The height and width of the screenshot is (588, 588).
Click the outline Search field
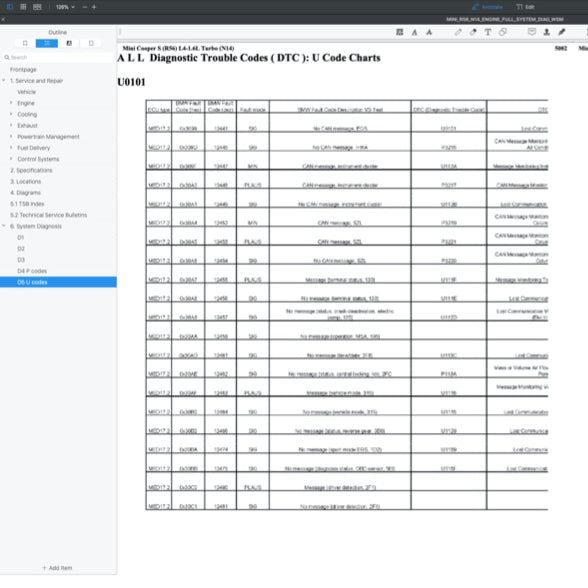pos(58,57)
